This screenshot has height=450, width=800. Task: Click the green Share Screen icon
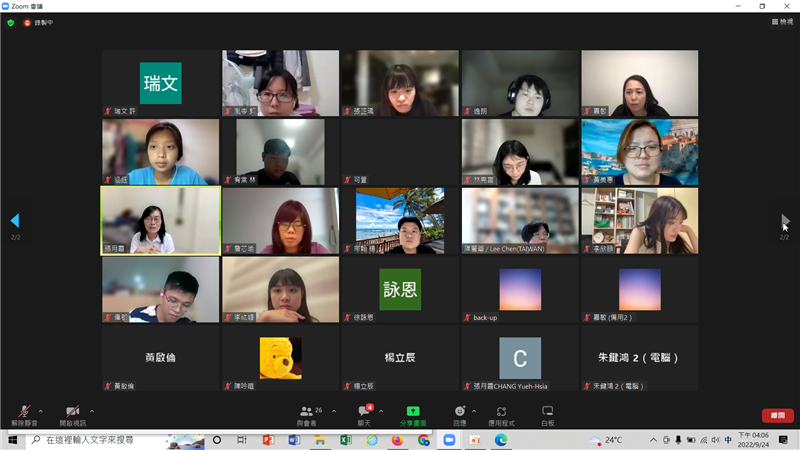[412, 412]
